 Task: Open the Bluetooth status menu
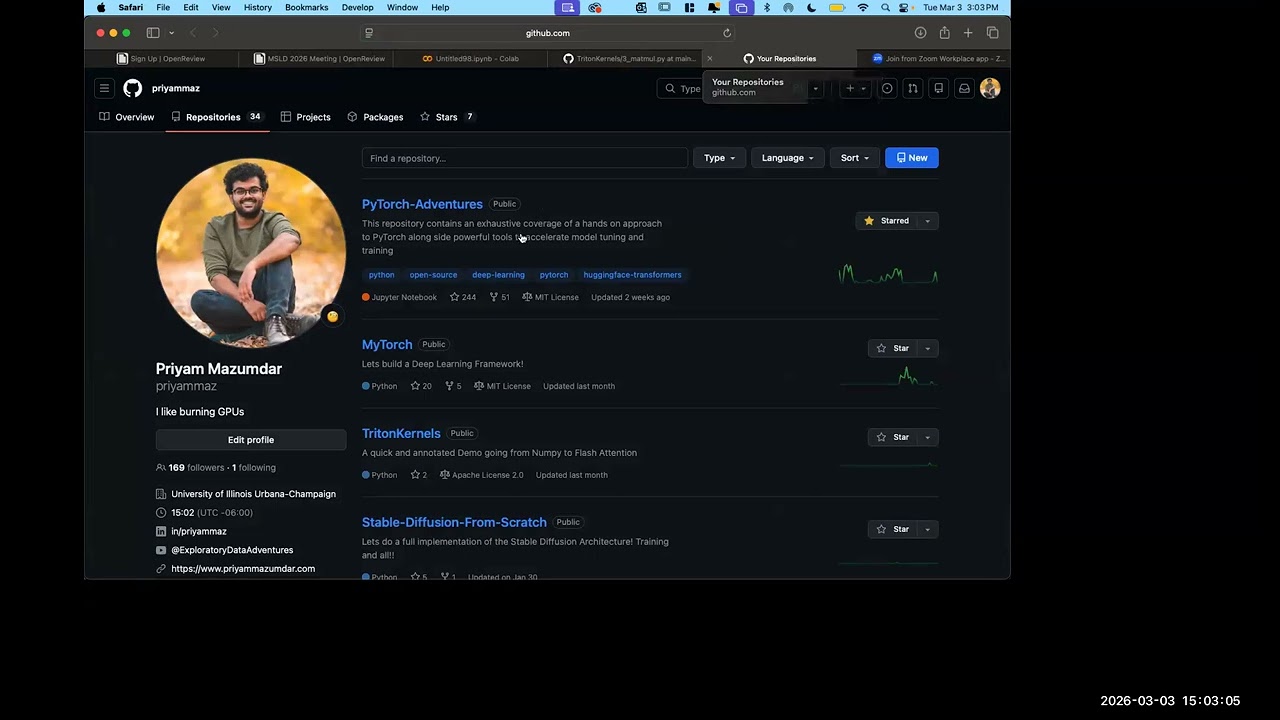click(767, 7)
